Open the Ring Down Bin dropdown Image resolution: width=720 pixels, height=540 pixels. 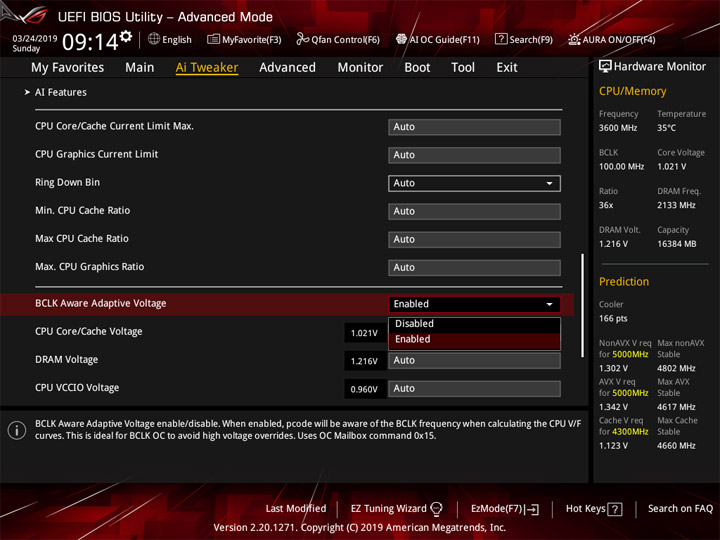(474, 183)
